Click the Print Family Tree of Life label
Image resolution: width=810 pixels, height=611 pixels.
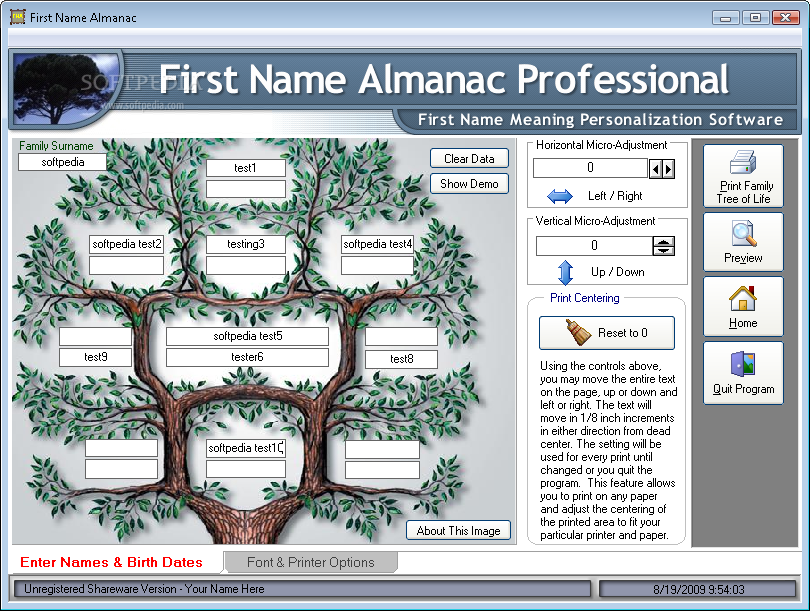point(744,192)
